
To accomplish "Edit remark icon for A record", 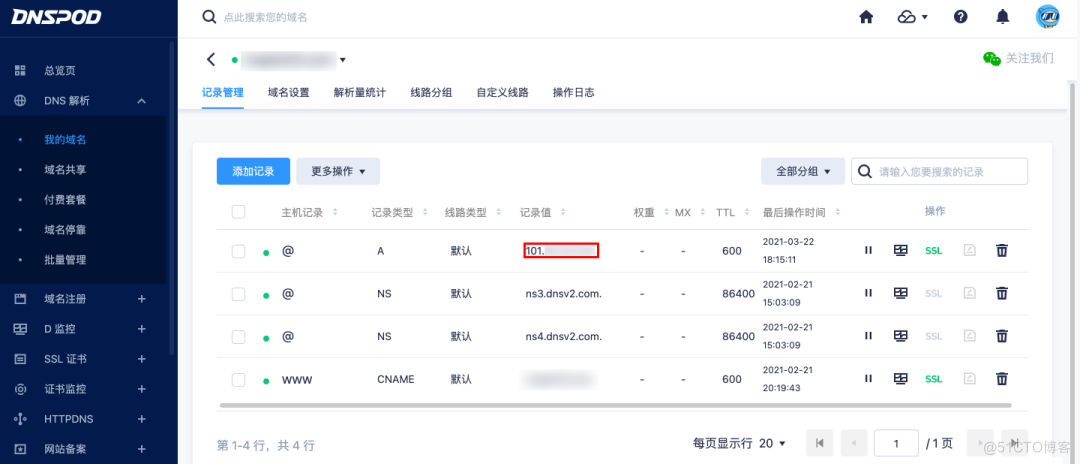I will coord(970,251).
